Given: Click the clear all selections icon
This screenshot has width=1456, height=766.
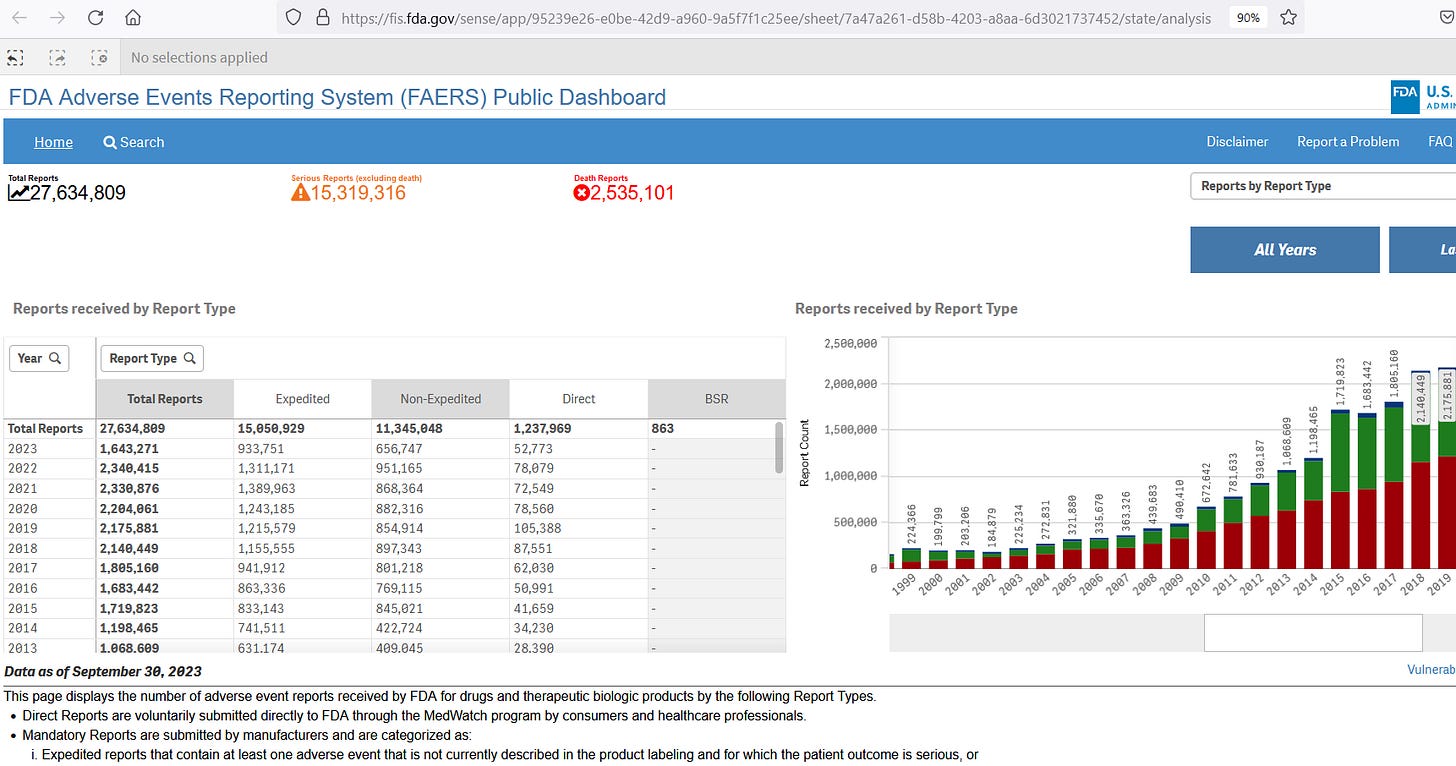Looking at the screenshot, I should 99,57.
